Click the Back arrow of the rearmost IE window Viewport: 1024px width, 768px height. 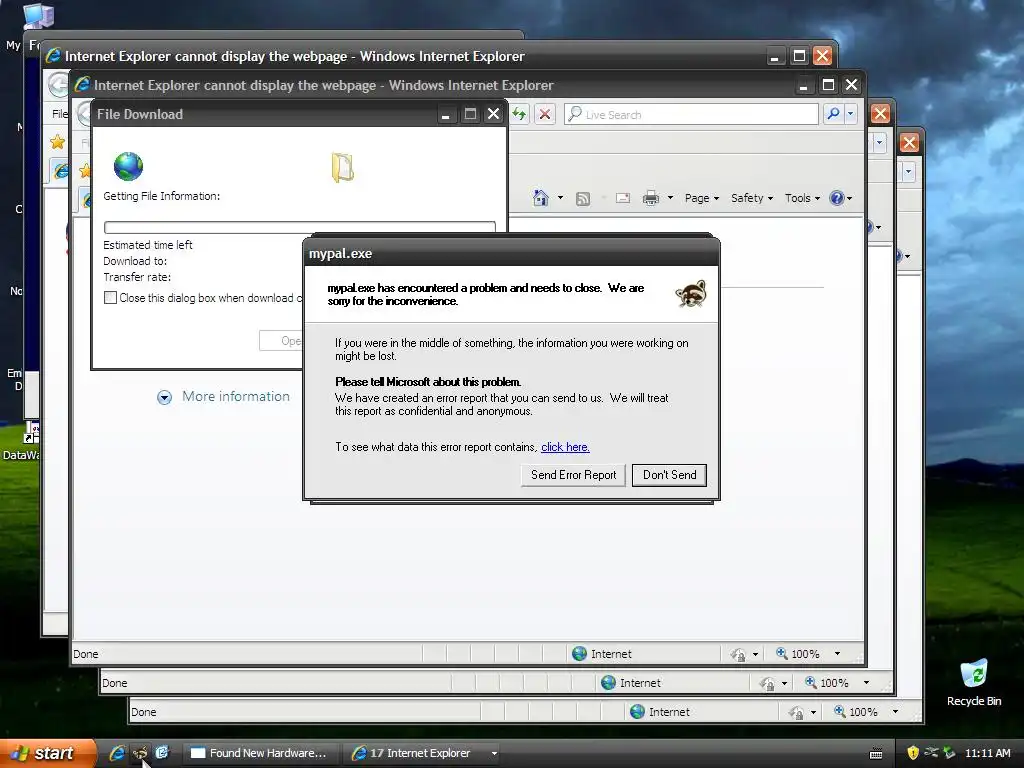point(59,84)
